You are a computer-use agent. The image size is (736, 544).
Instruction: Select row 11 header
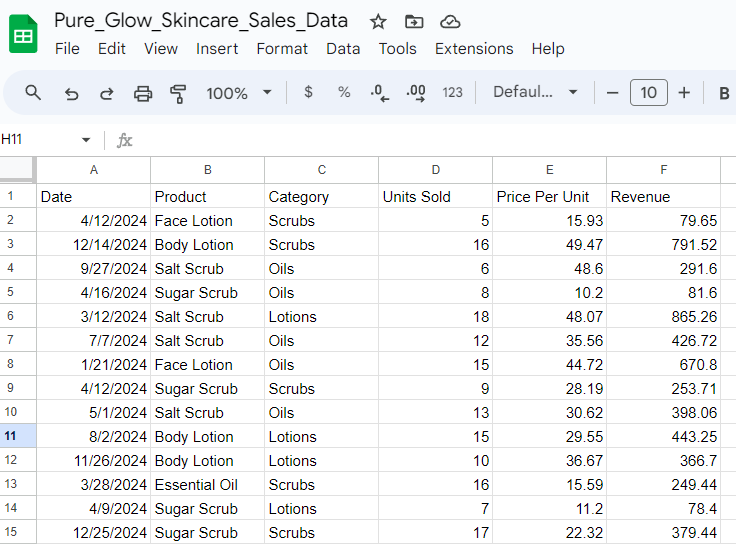[18, 436]
